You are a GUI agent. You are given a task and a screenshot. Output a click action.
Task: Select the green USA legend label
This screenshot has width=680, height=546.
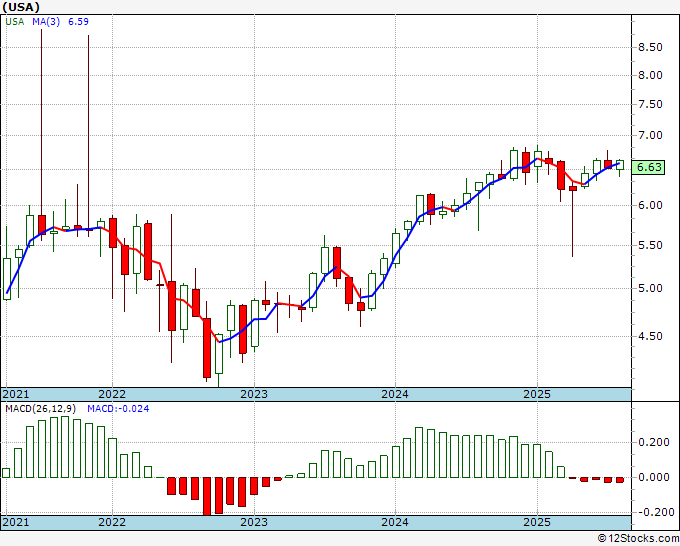pos(15,22)
